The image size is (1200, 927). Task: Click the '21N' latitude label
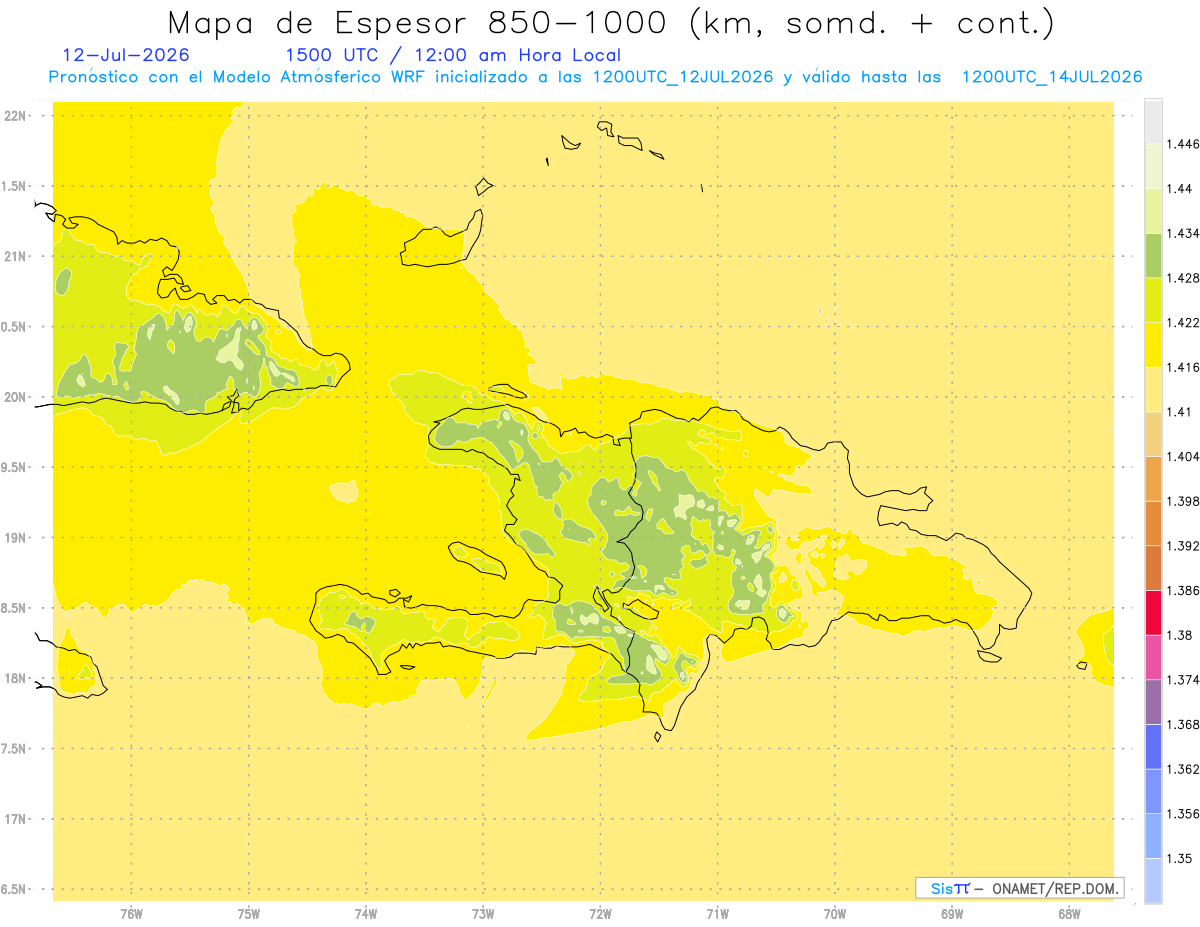[x=17, y=256]
